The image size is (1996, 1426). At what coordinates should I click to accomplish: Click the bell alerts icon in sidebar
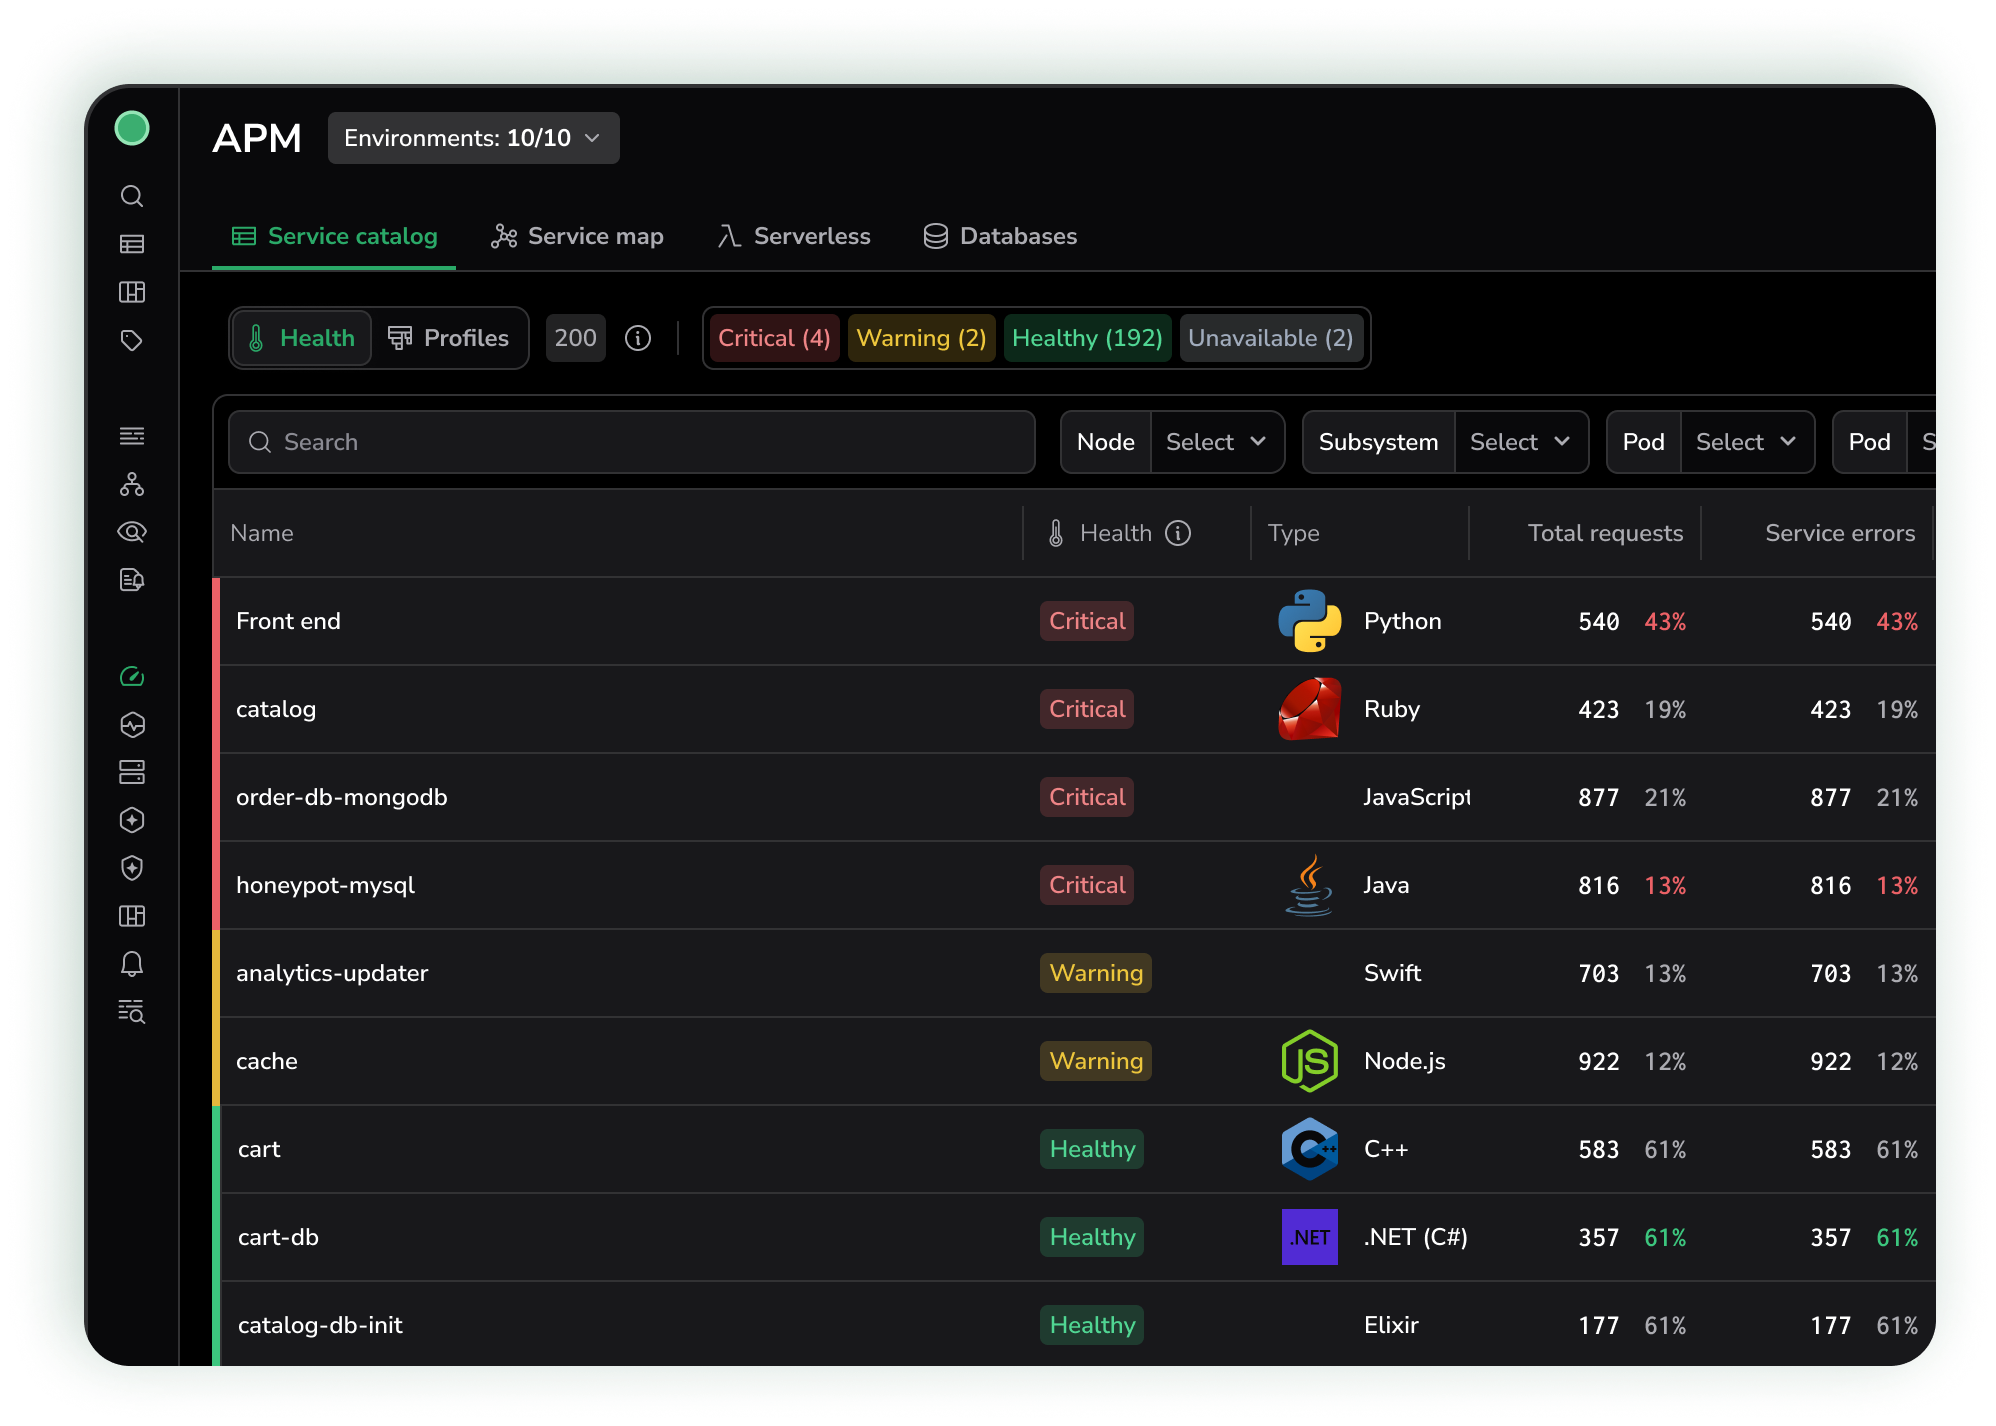click(x=132, y=964)
